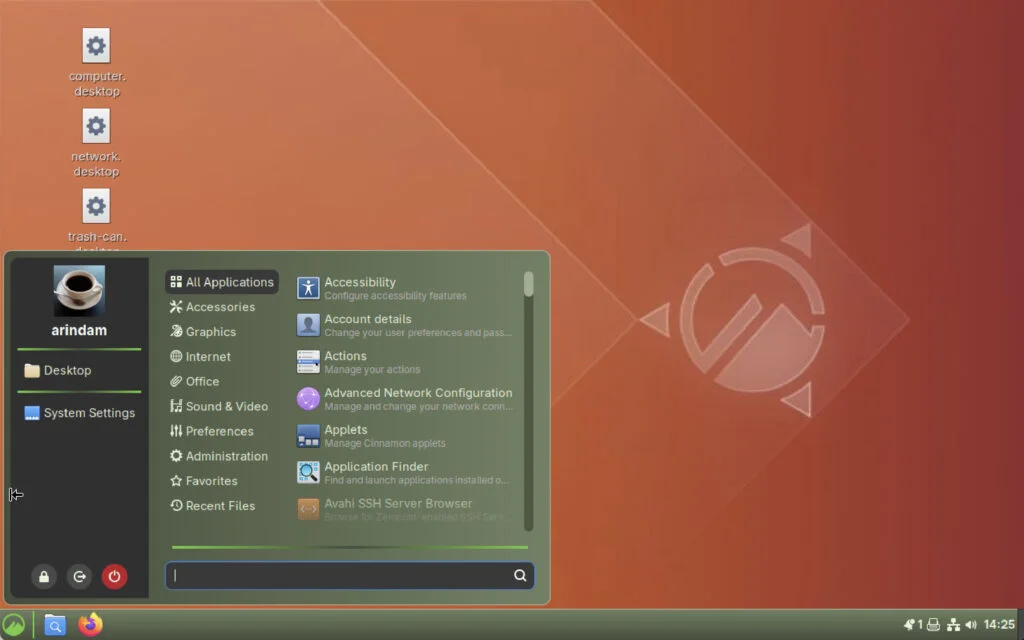Open the Internet category

click(x=207, y=357)
